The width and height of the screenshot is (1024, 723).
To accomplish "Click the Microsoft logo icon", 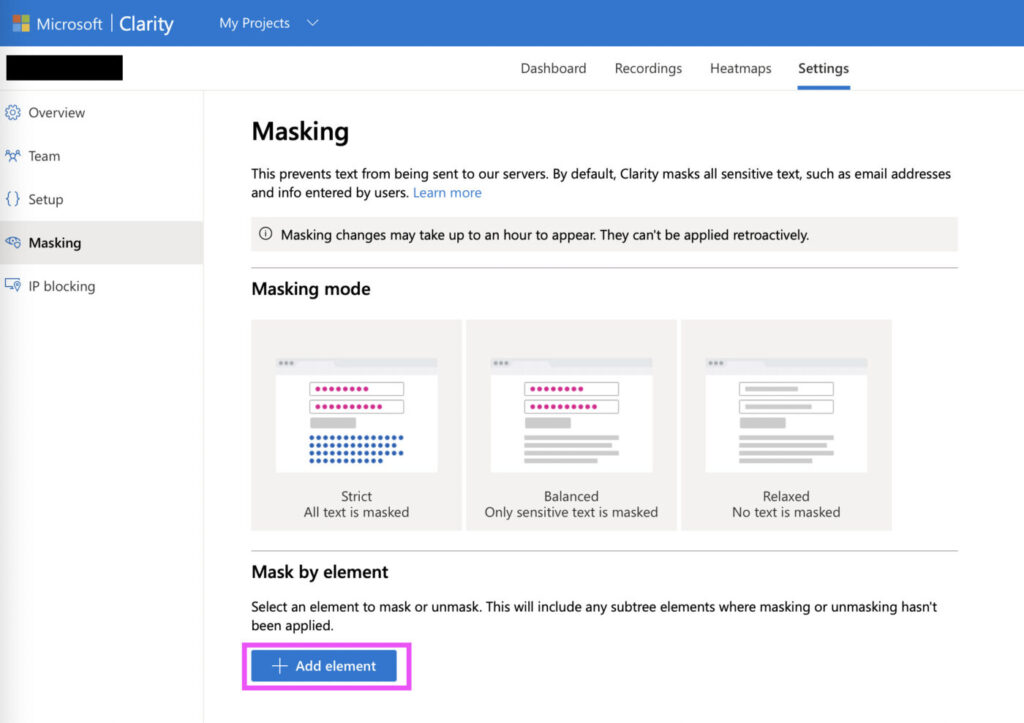I will click(x=21, y=24).
